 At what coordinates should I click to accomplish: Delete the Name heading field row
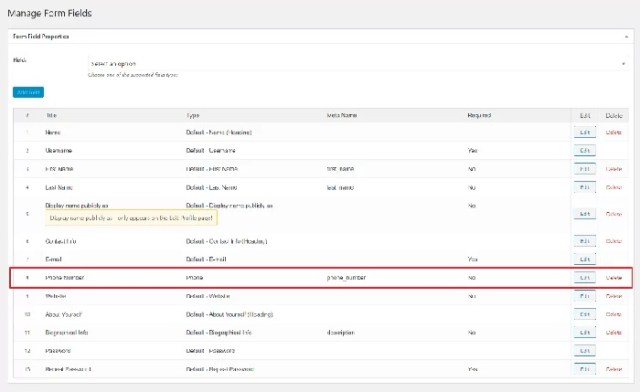coord(613,132)
